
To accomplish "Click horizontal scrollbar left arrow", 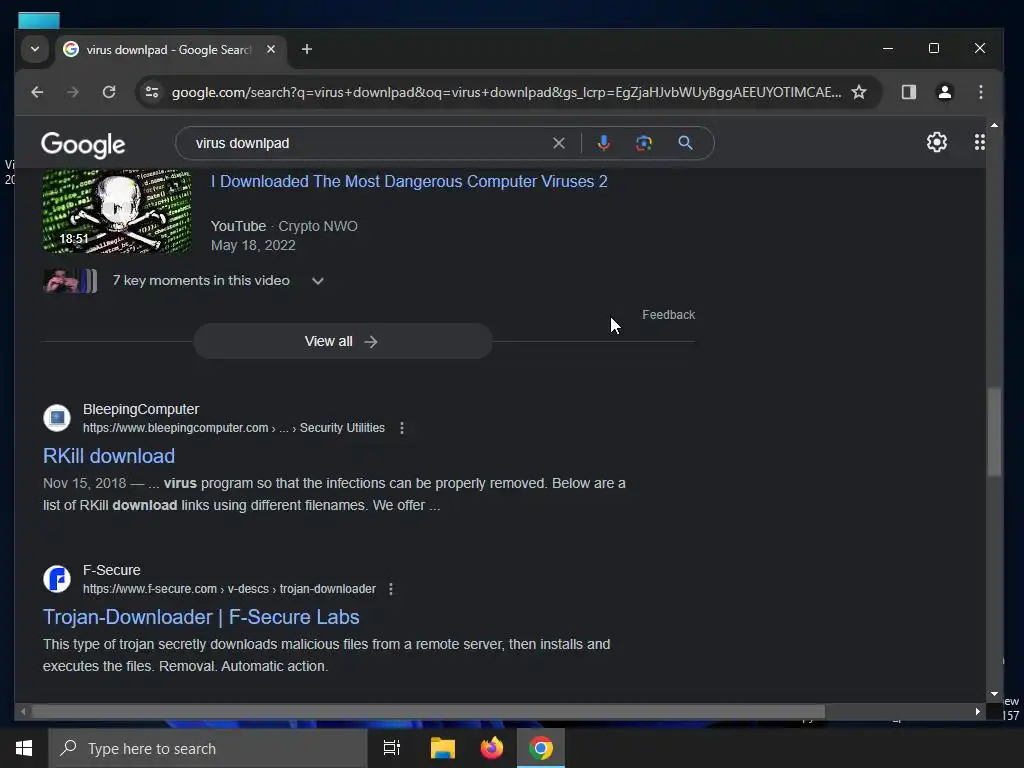I will click(x=23, y=711).
